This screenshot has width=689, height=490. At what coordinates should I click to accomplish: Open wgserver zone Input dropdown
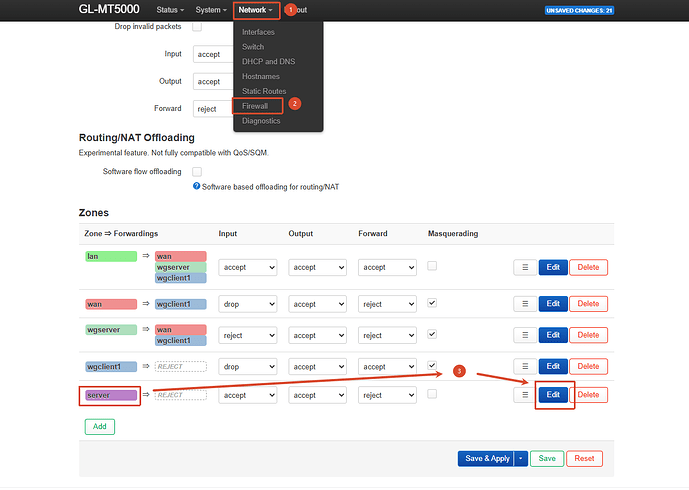coord(248,335)
